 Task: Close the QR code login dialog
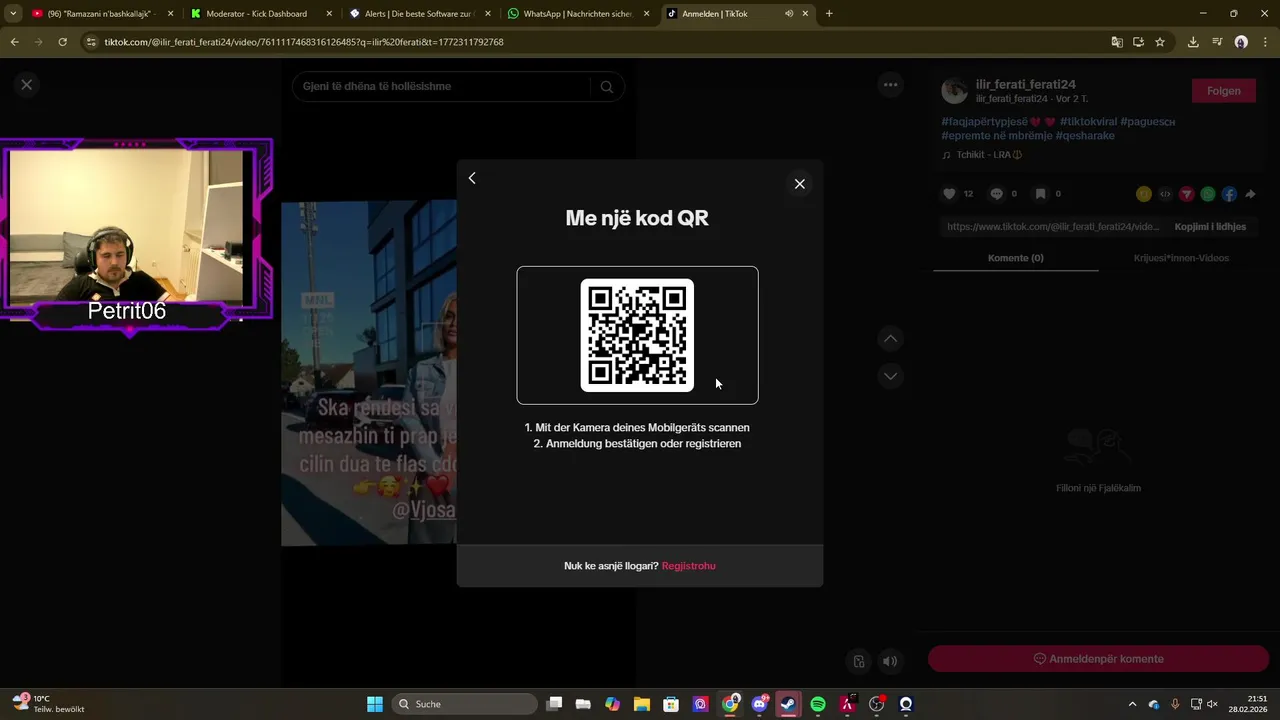coord(799,184)
